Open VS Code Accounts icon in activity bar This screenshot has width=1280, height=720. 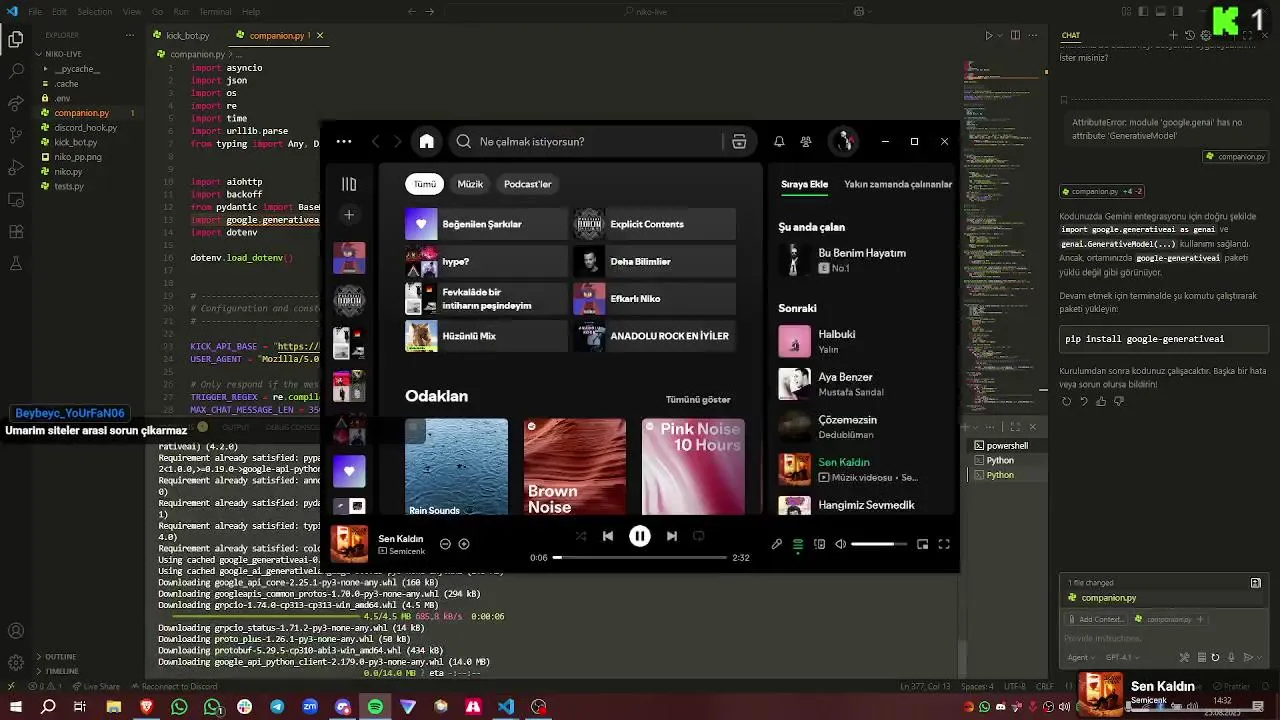15,631
